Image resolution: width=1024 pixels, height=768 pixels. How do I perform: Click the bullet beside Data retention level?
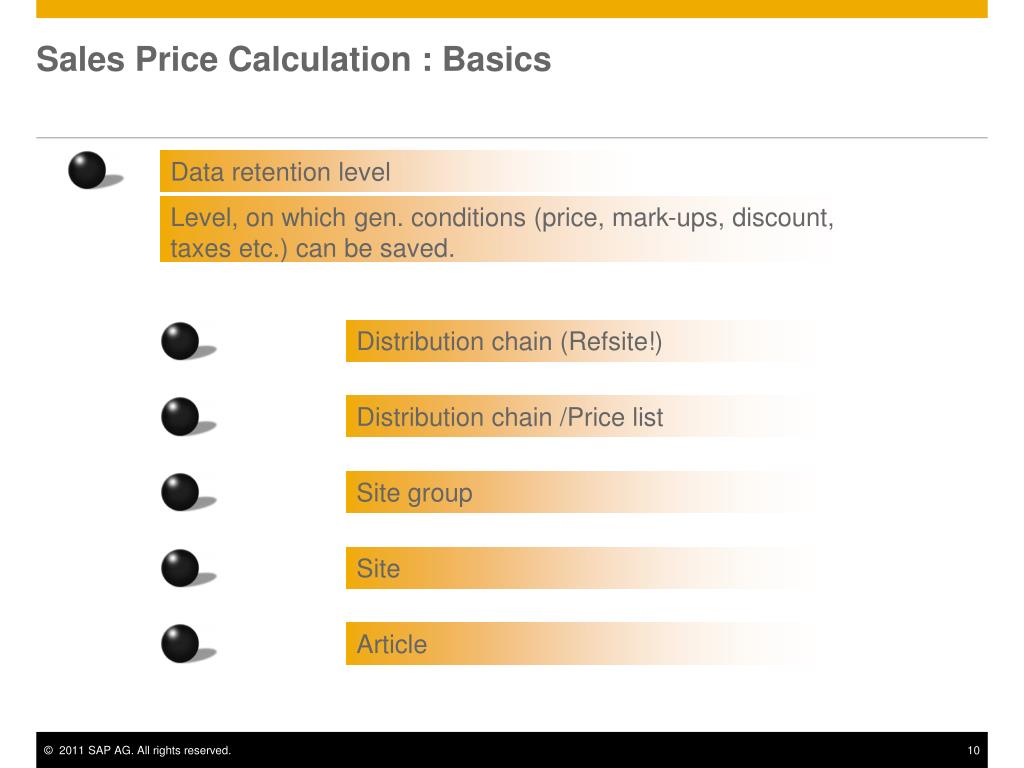(88, 170)
